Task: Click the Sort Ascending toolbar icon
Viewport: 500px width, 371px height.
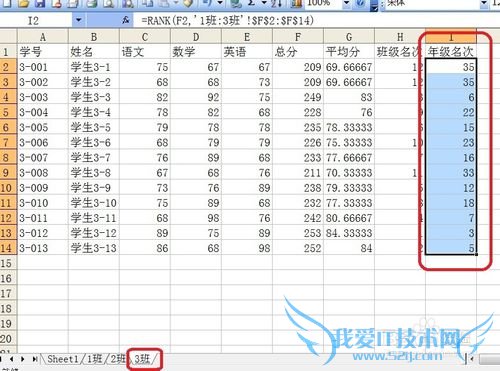Action: coord(276,3)
